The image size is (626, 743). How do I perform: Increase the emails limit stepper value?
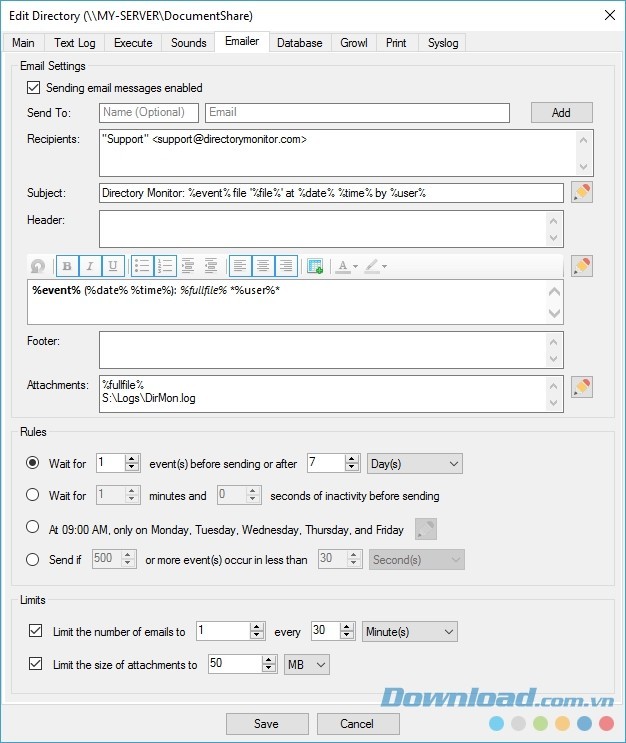[256, 627]
